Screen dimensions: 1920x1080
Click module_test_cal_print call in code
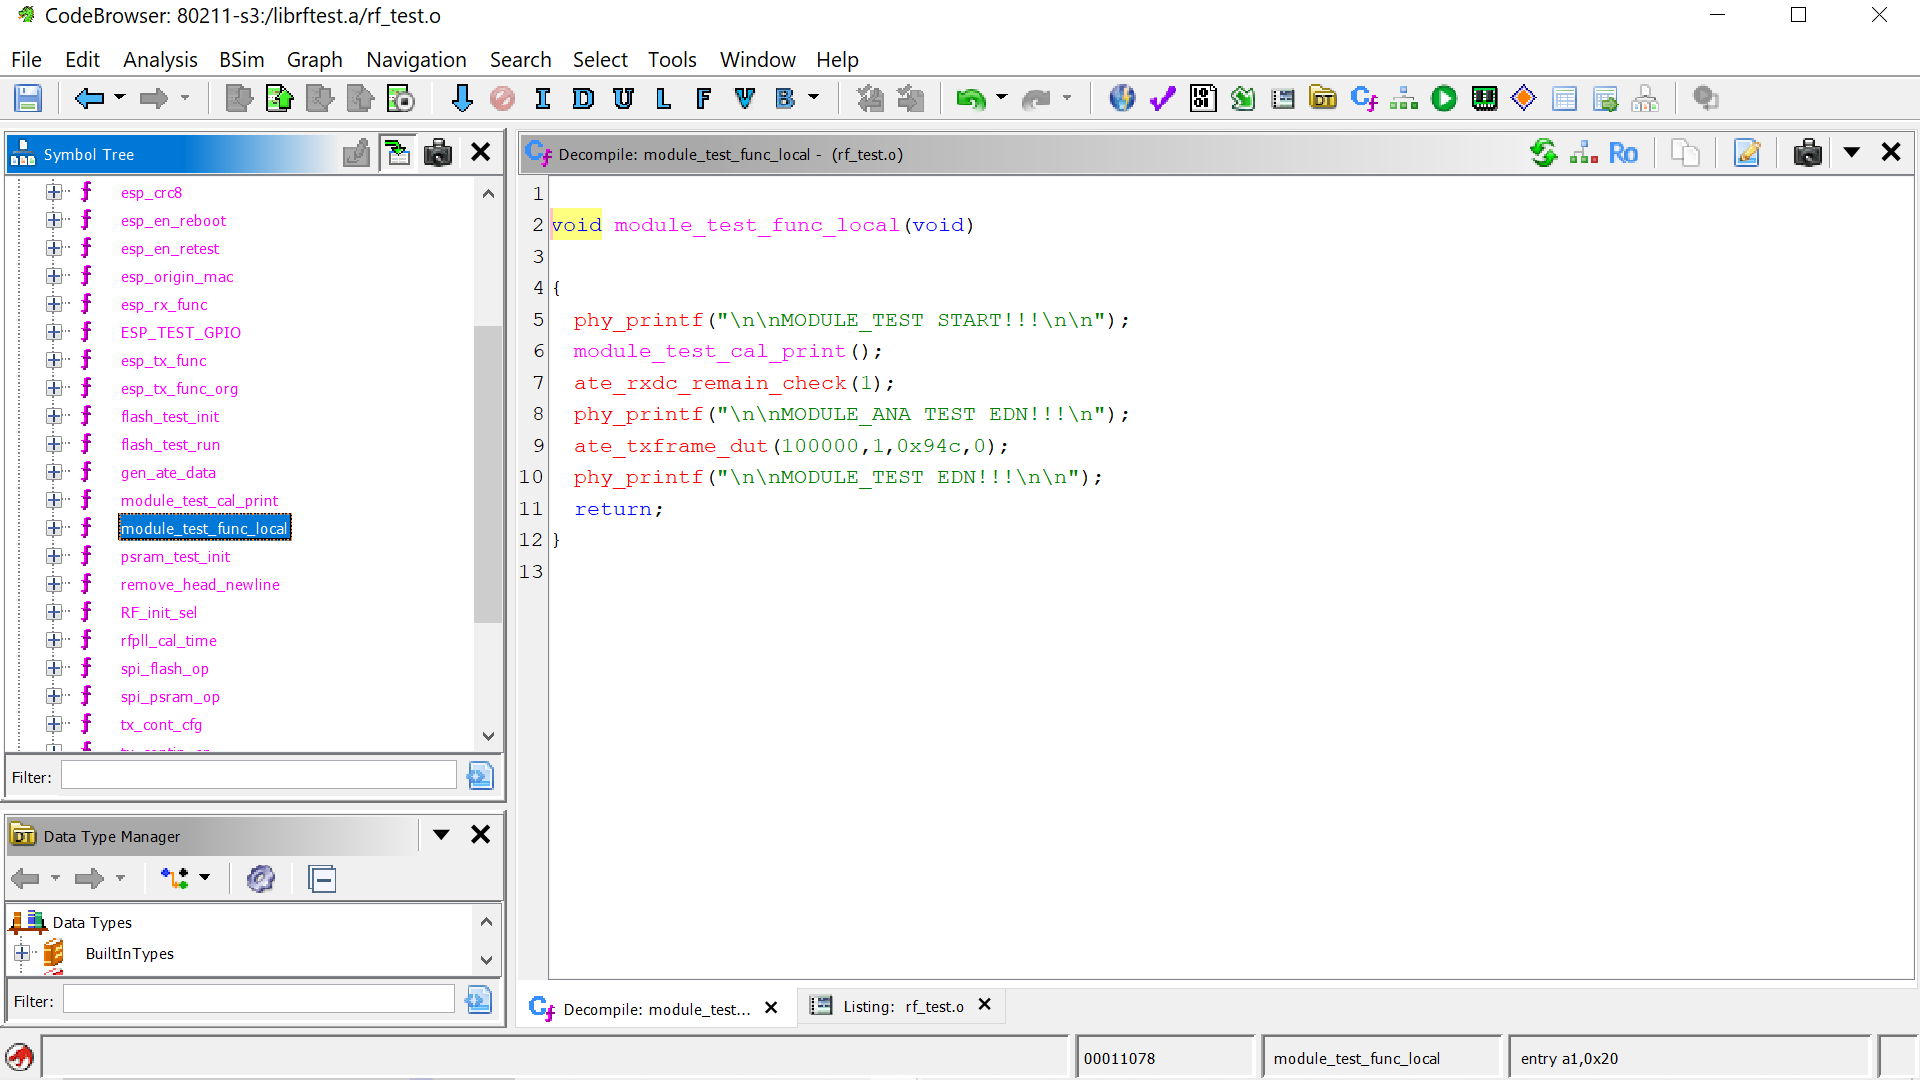709,352
